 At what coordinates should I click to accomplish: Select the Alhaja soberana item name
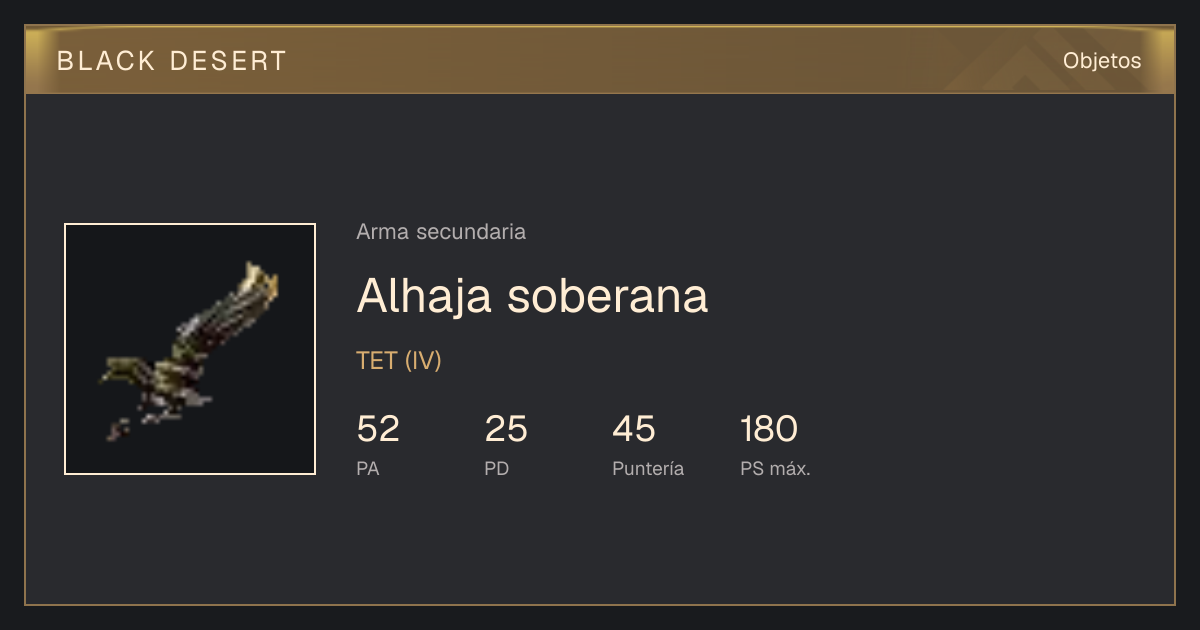pyautogui.click(x=532, y=295)
